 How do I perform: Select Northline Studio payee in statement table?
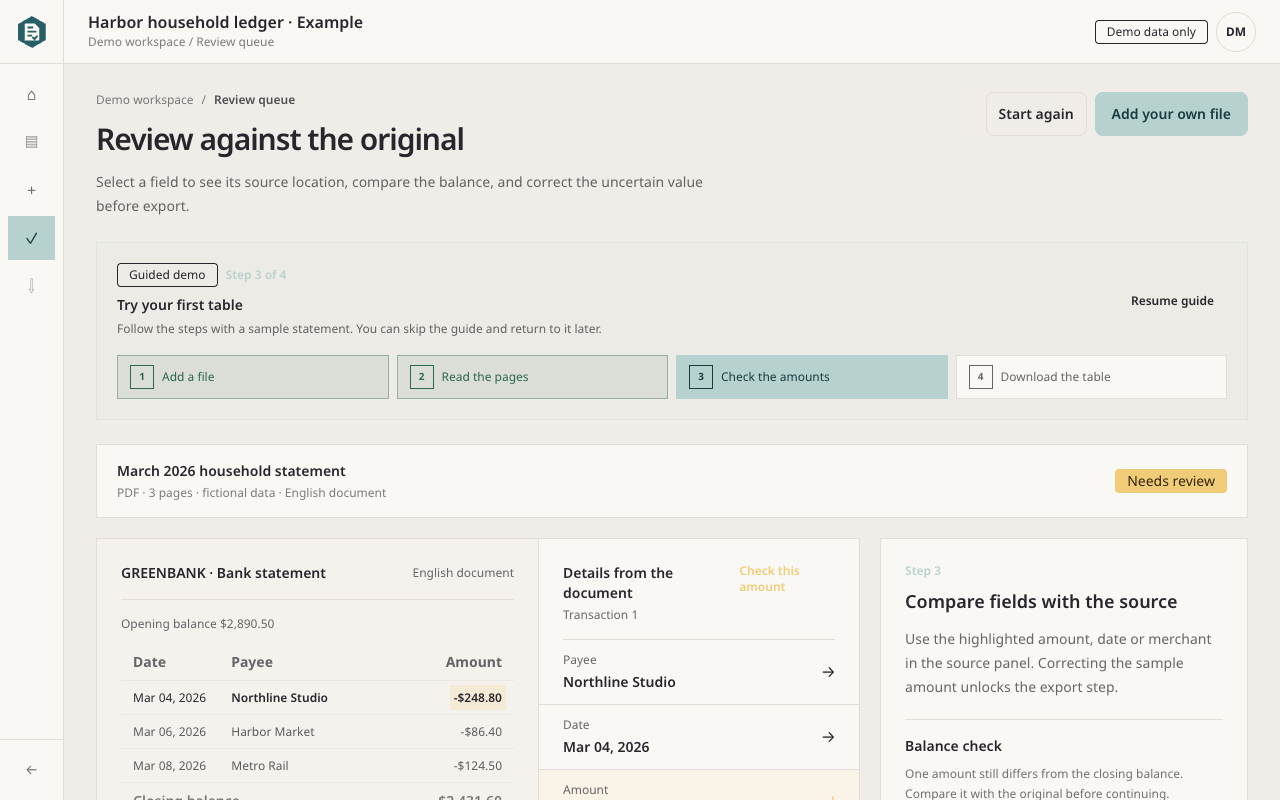click(x=279, y=698)
